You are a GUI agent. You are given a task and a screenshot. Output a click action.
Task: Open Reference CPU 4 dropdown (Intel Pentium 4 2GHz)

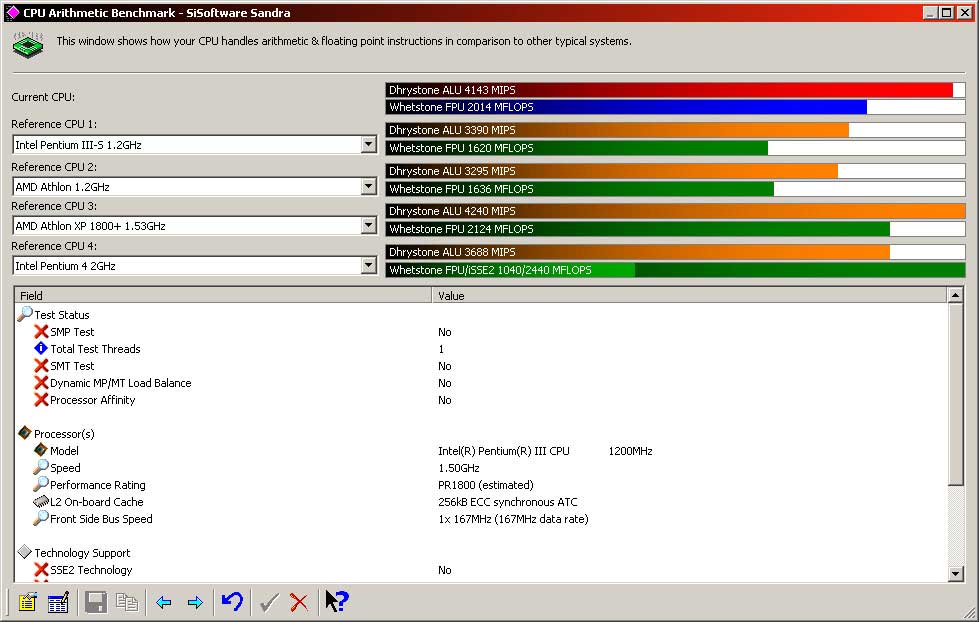click(368, 265)
